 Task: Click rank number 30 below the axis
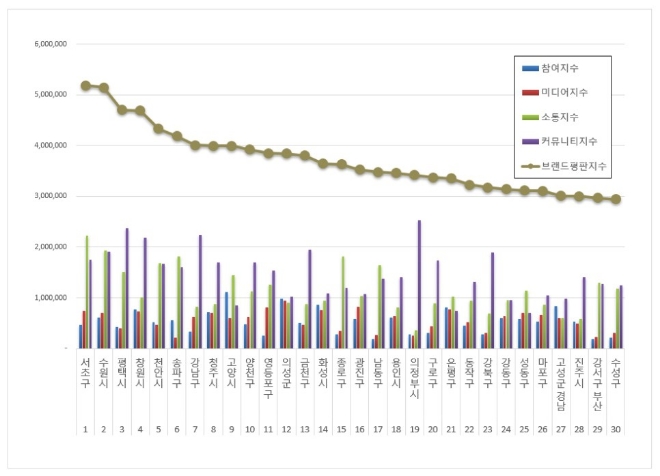[x=616, y=428]
